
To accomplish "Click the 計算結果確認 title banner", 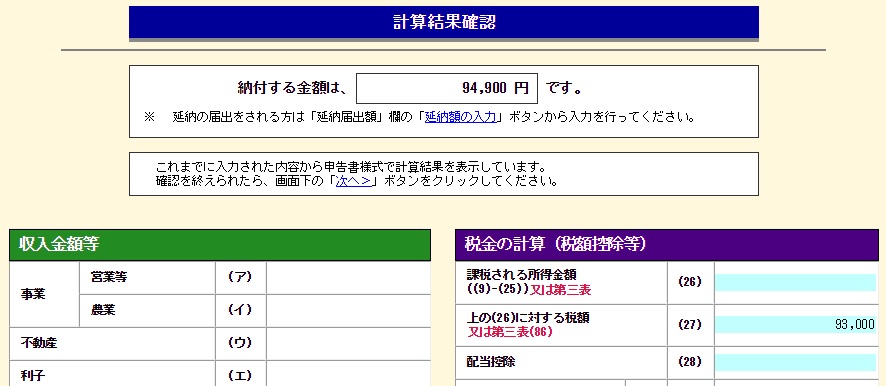I will (x=444, y=23).
